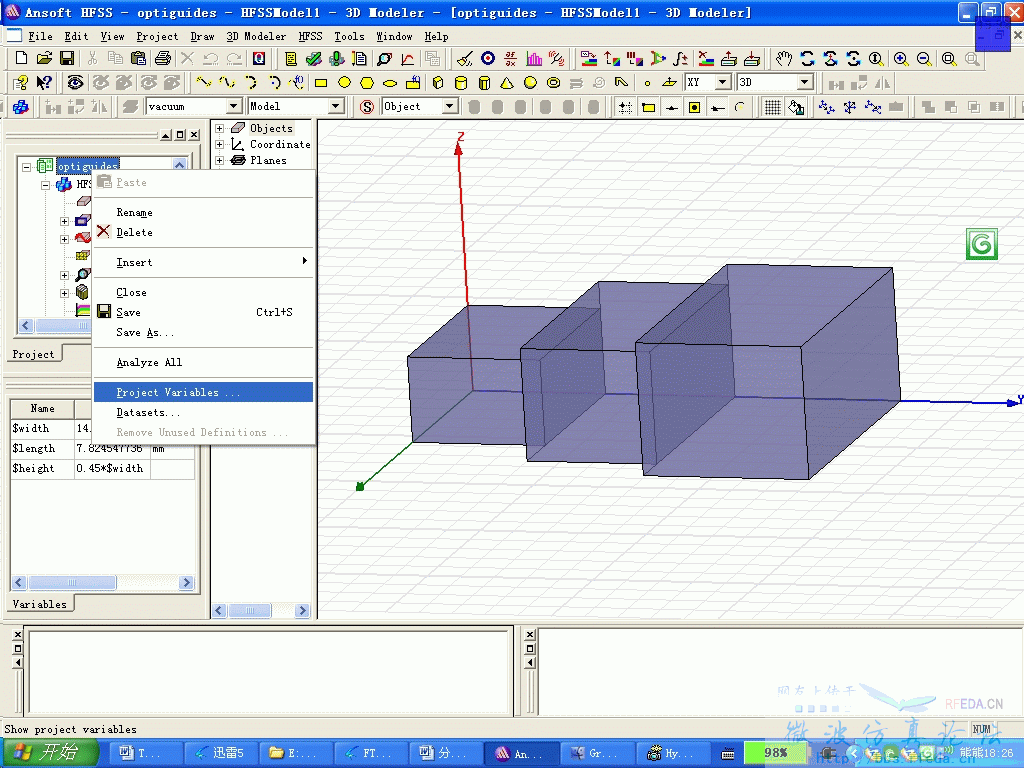Image resolution: width=1024 pixels, height=768 pixels.
Task: Click the Draw Torus tool icon
Action: pos(553,83)
